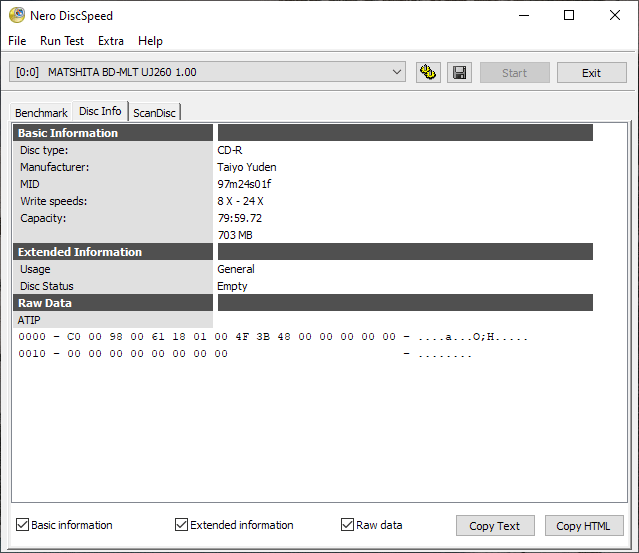The height and width of the screenshot is (553, 639).
Task: Click the Disc Status value Empty
Action: click(x=232, y=286)
